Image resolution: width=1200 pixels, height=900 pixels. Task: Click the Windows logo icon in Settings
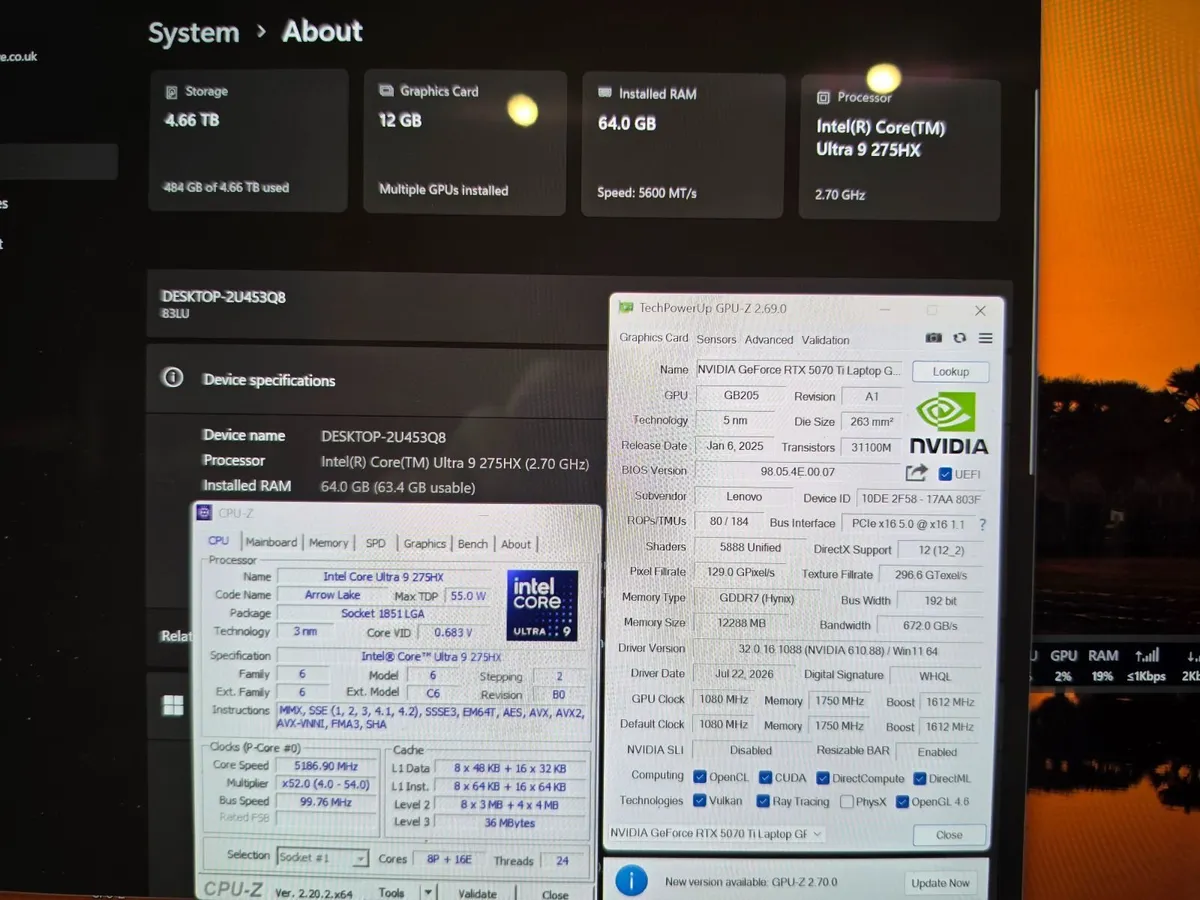(x=173, y=706)
